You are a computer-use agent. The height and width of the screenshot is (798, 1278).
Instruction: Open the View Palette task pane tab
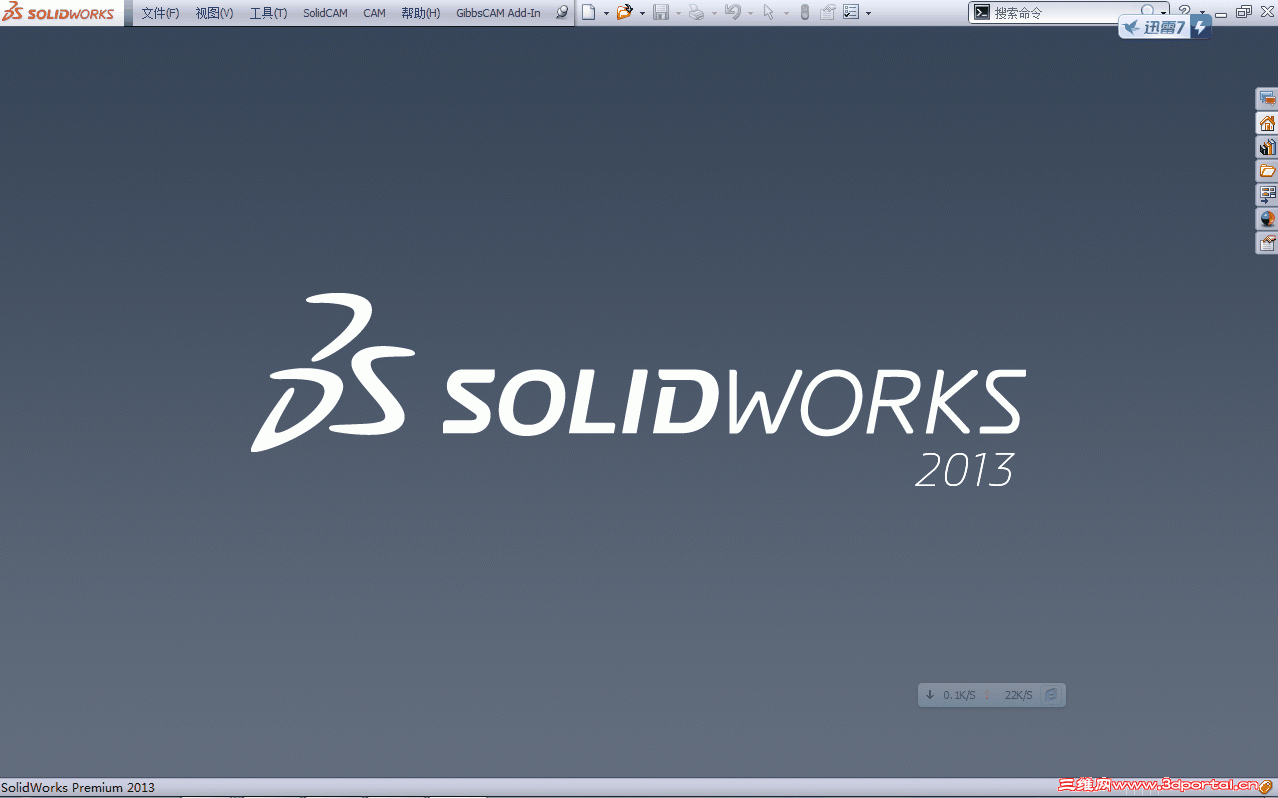[x=1267, y=195]
